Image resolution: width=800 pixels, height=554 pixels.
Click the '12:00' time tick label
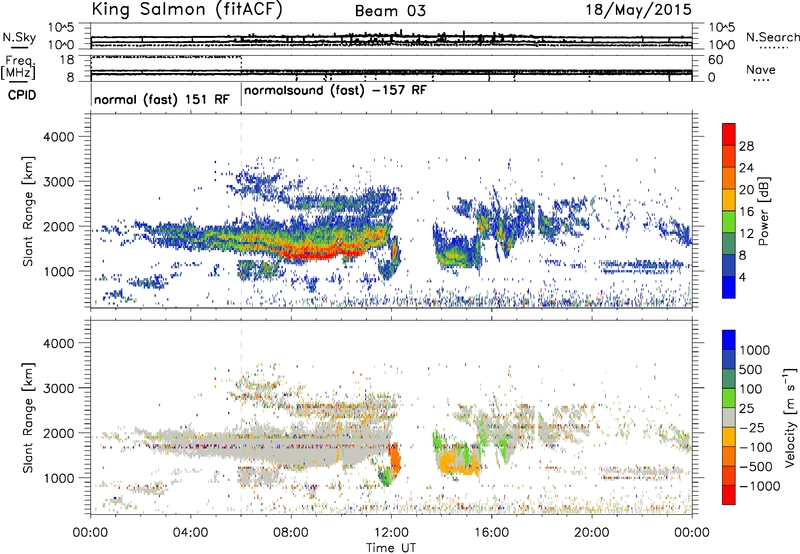pyautogui.click(x=391, y=533)
